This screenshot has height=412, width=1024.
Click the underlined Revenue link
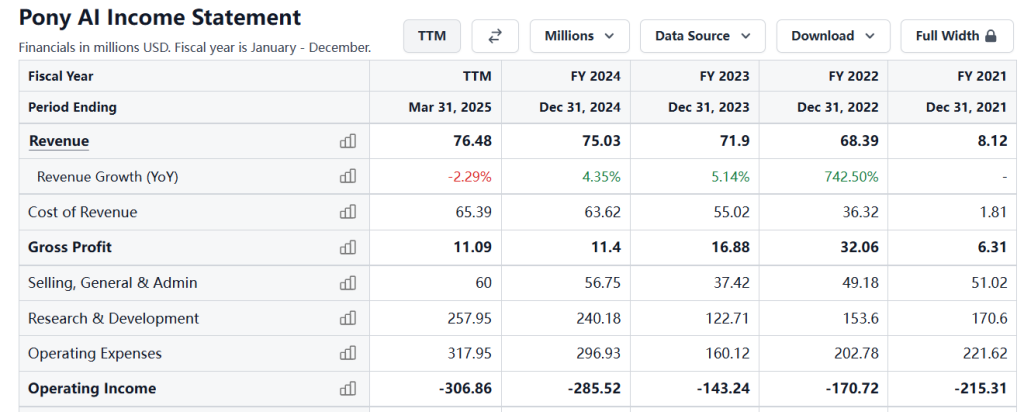click(59, 141)
